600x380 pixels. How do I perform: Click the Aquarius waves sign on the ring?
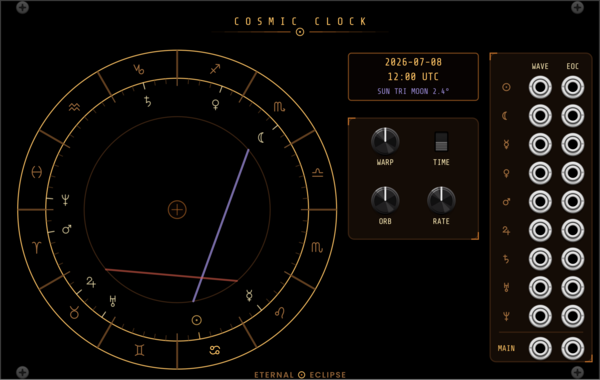point(74,107)
